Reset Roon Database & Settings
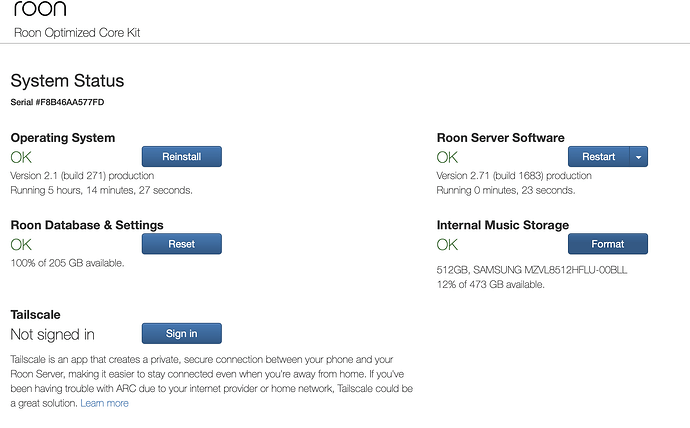This screenshot has height=428, width=690. click(182, 244)
